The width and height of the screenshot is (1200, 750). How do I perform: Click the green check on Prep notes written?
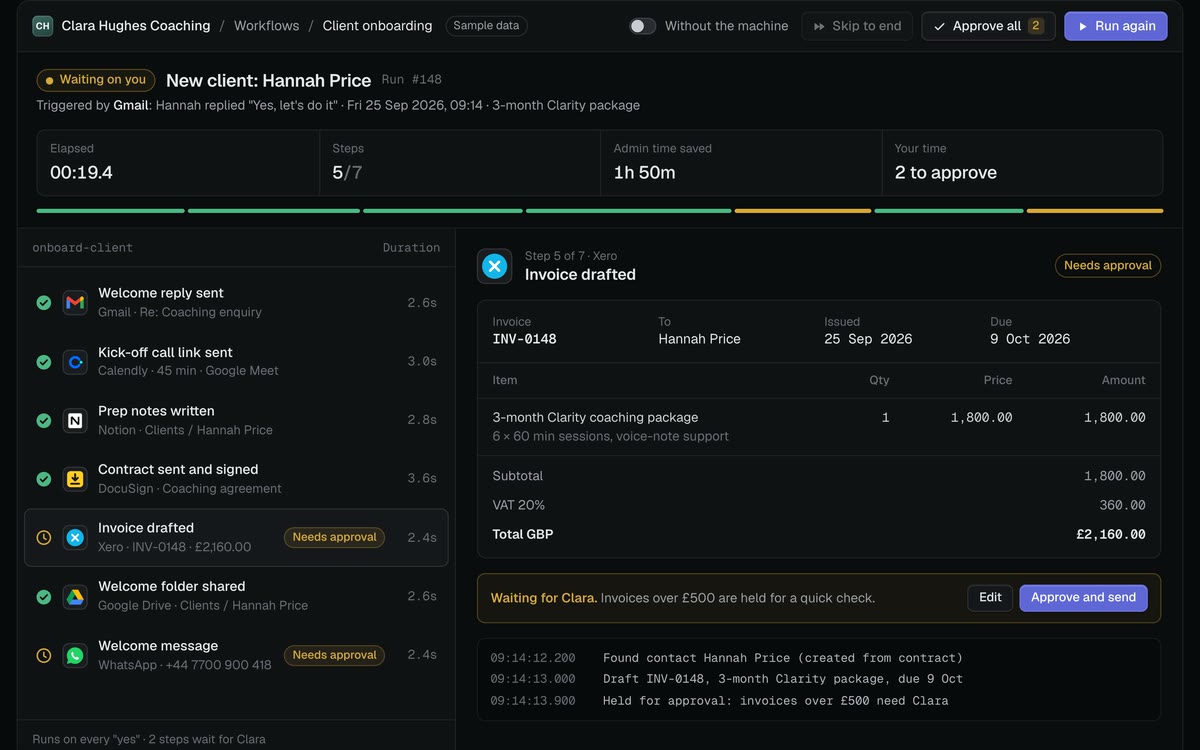[44, 421]
